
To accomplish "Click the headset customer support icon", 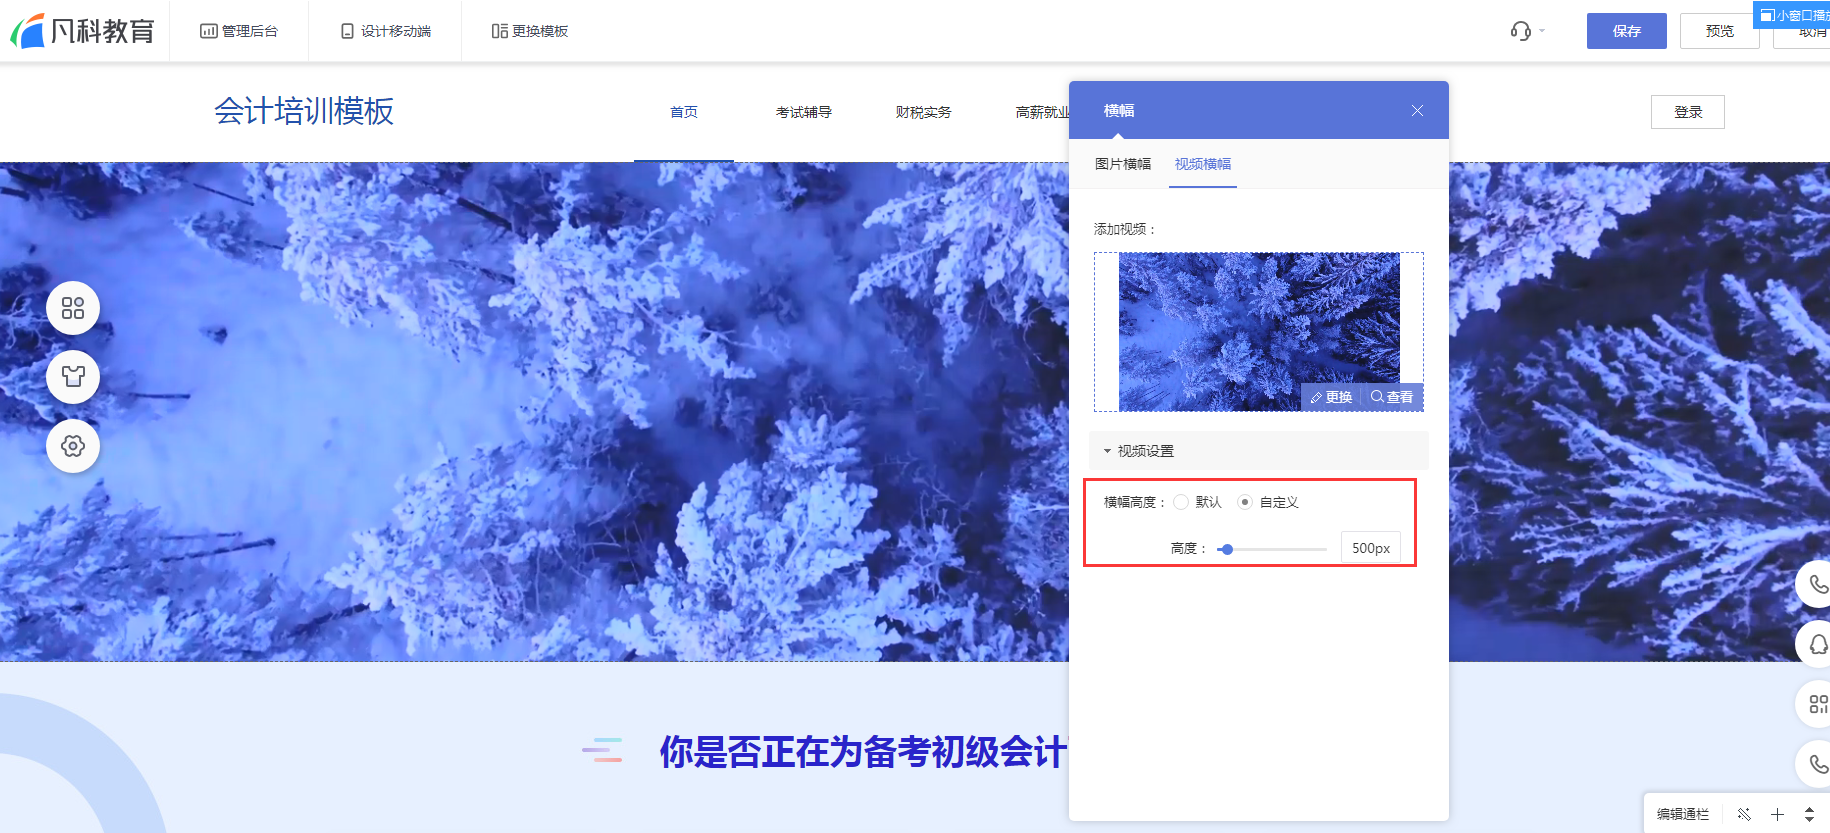I will click(1520, 31).
